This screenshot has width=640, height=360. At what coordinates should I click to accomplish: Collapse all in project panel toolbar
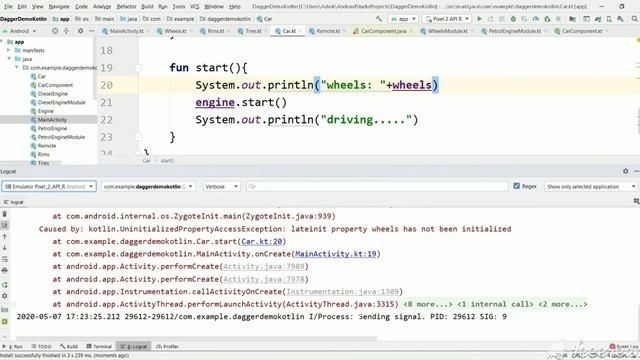point(66,31)
